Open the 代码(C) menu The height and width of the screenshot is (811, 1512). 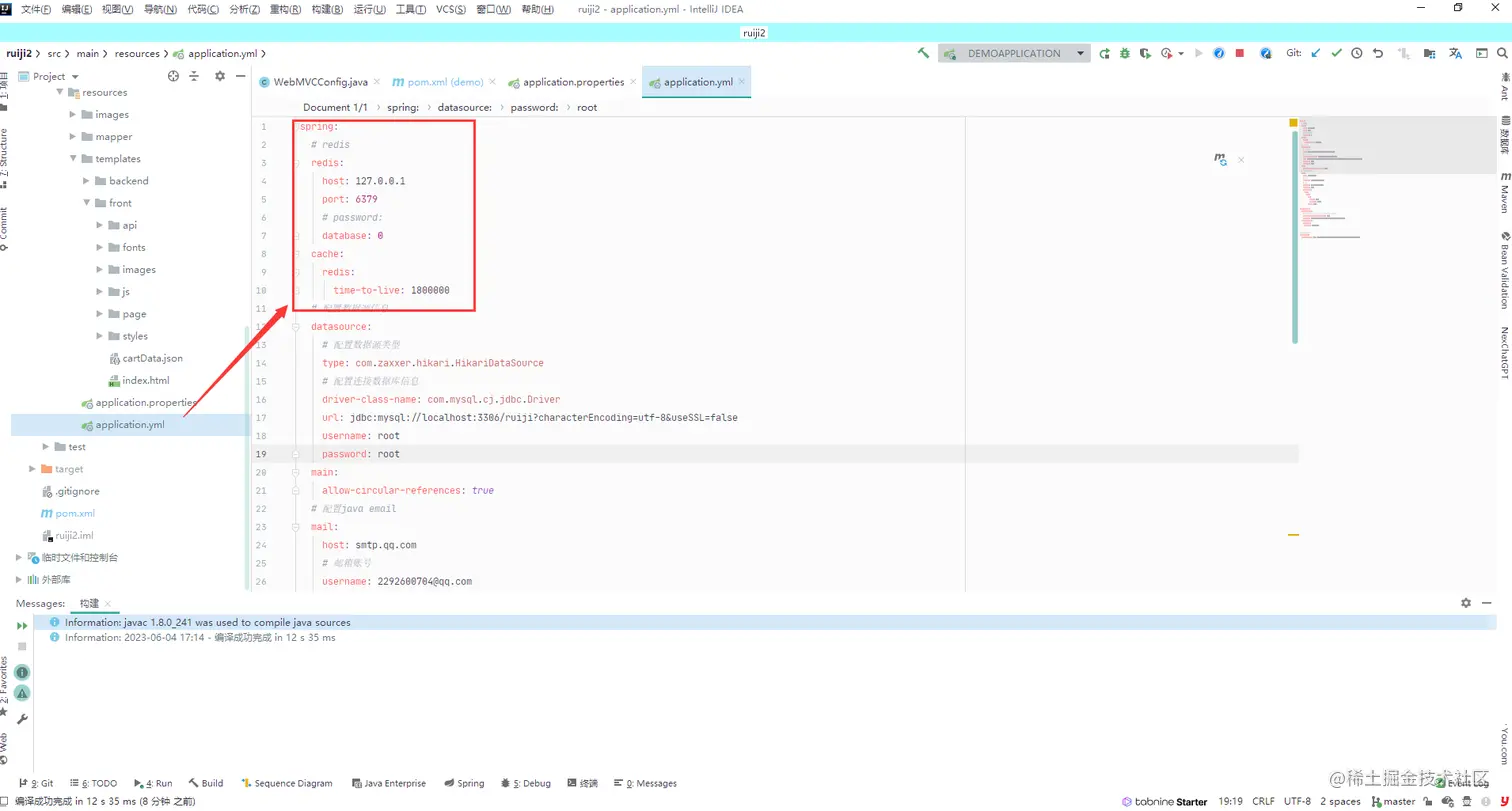[203, 9]
